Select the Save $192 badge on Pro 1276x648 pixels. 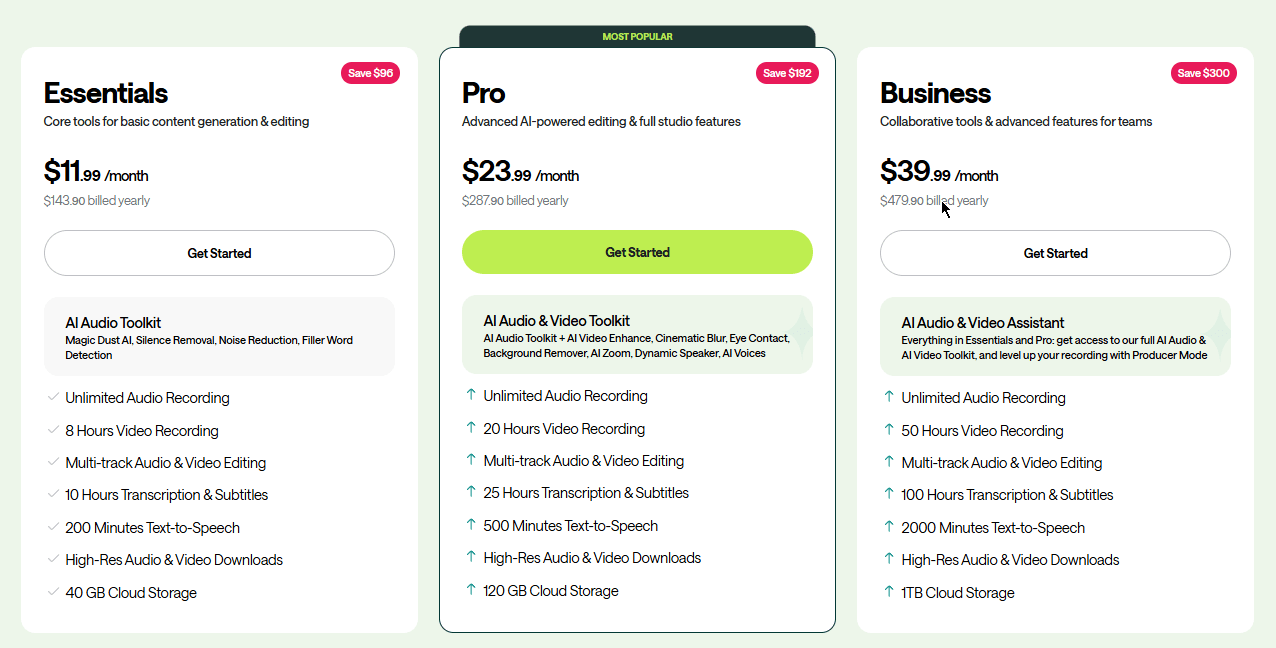tap(787, 72)
